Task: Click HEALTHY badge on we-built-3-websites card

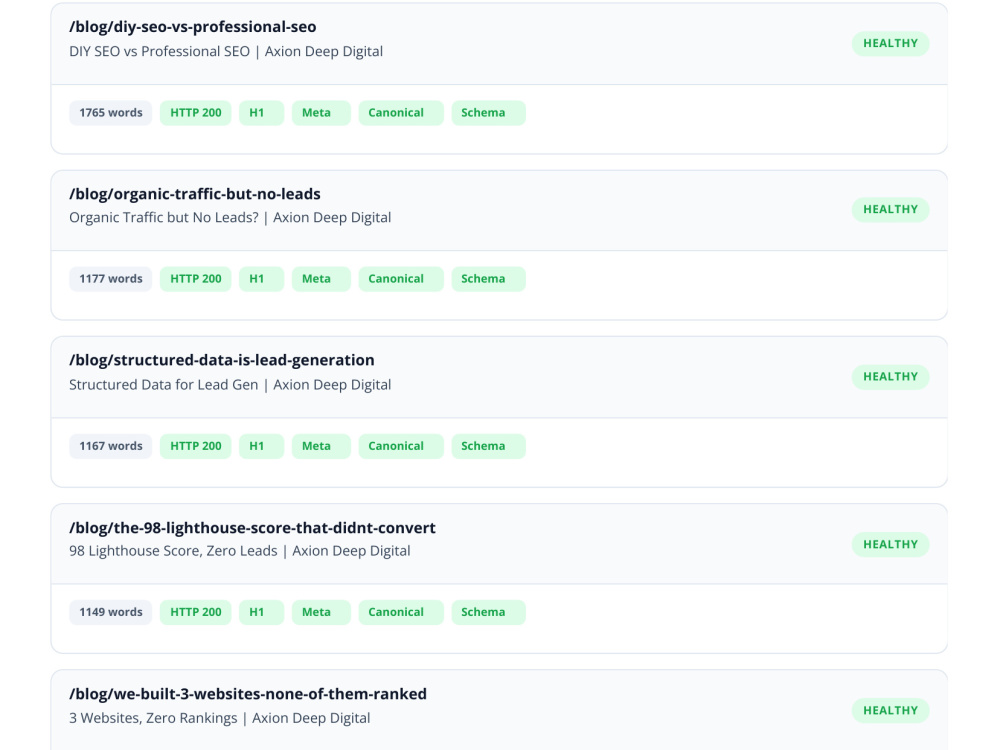Action: 890,710
